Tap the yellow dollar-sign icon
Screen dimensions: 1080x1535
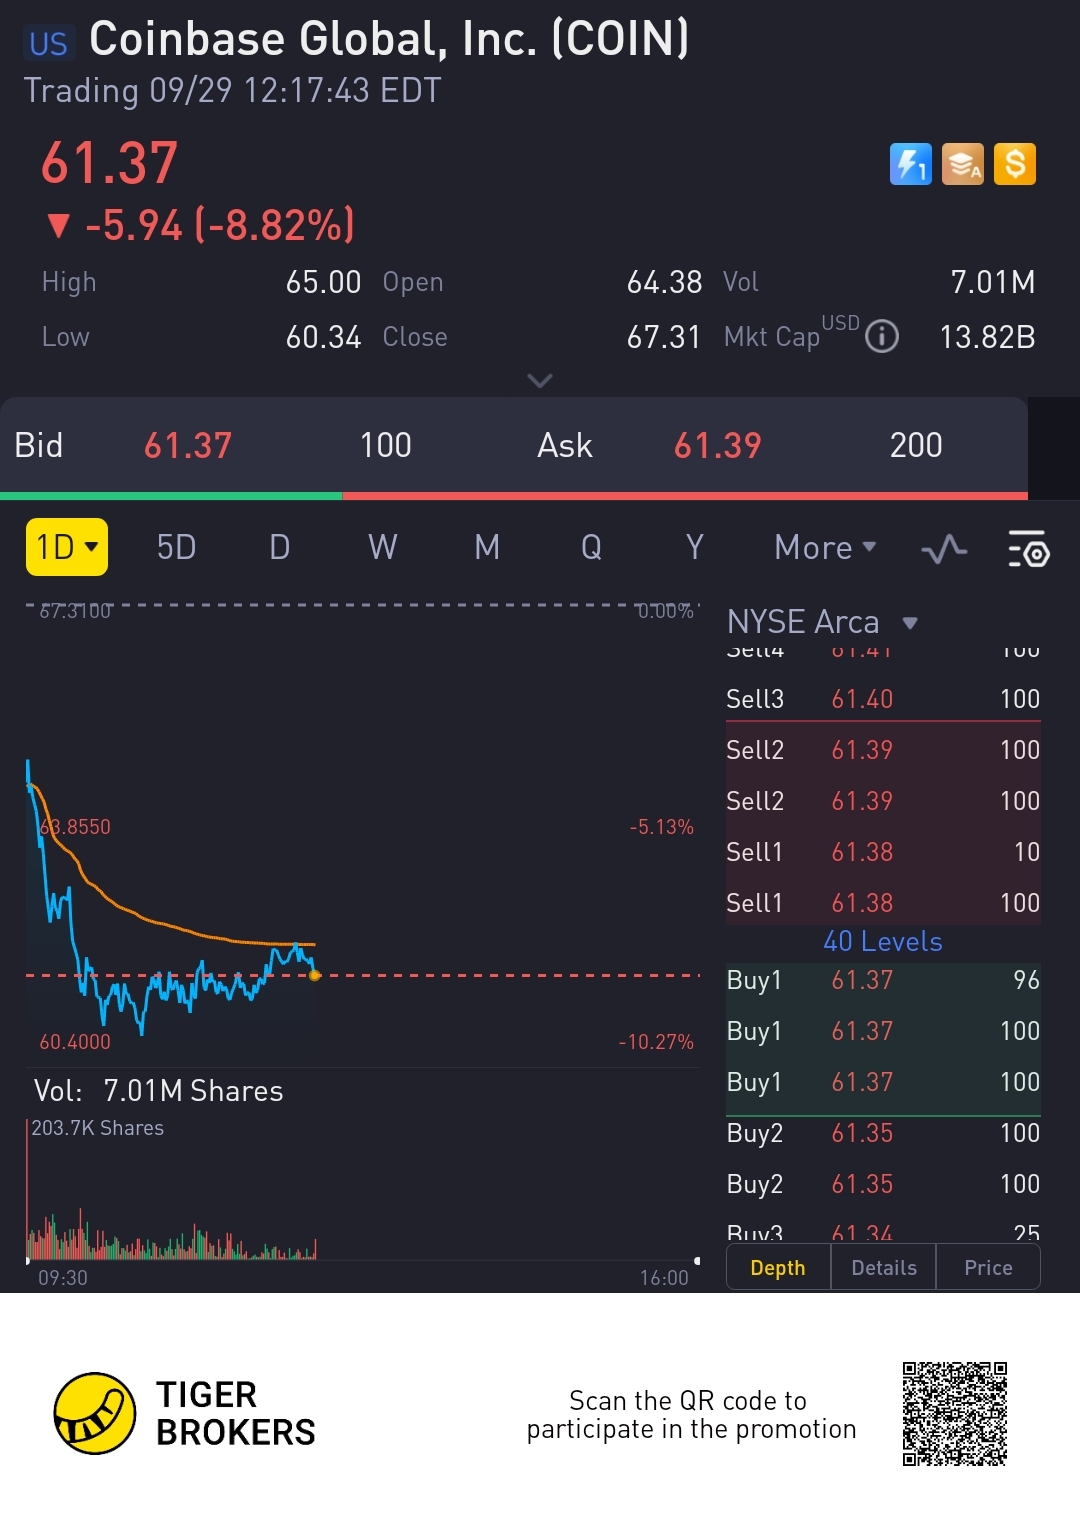pos(1015,164)
